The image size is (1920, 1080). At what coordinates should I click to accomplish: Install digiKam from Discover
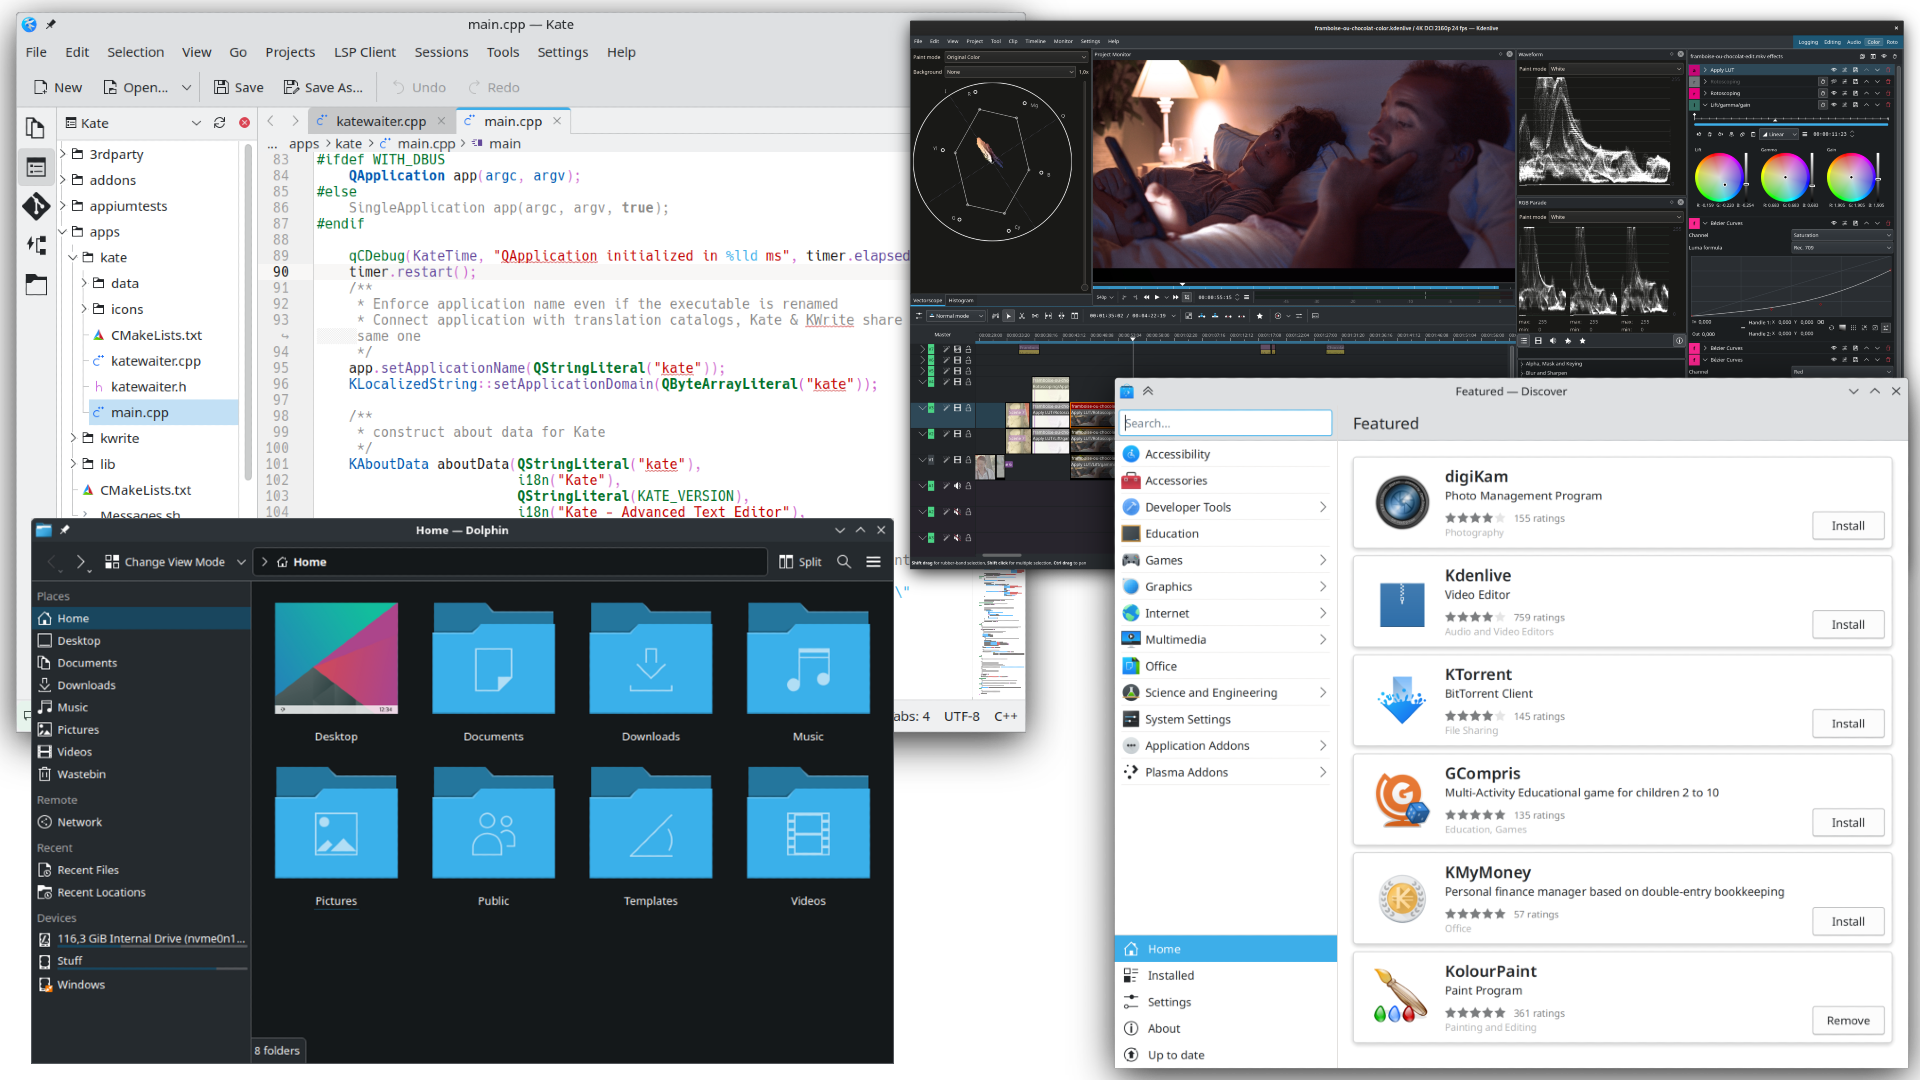point(1847,526)
